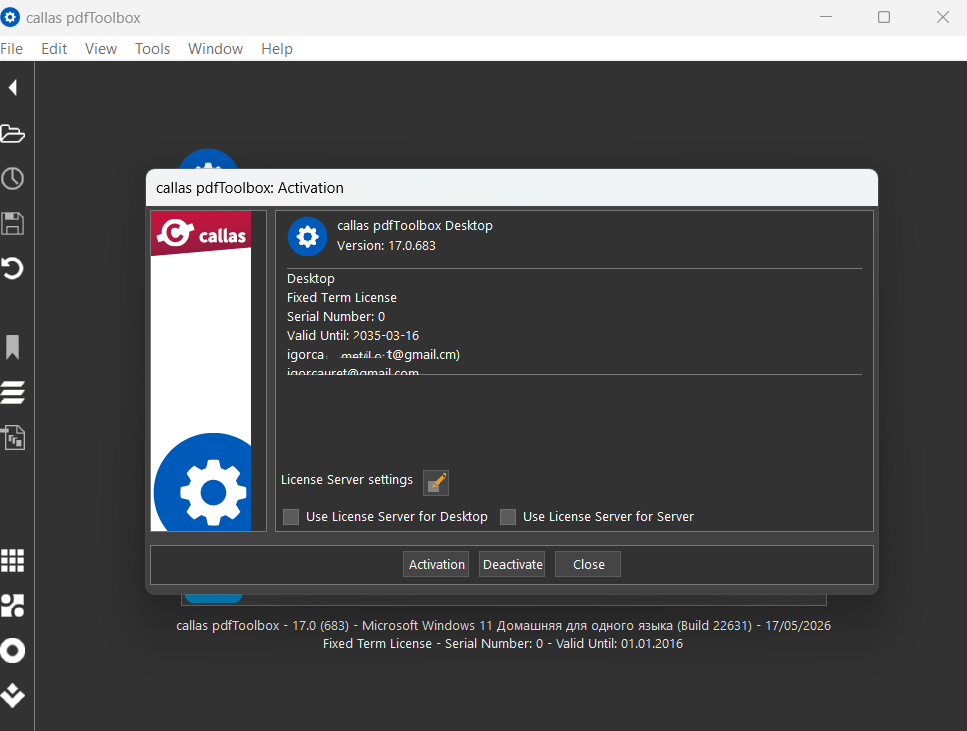Click the compare documents icon in sidebar
The image size is (967, 731).
12,437
